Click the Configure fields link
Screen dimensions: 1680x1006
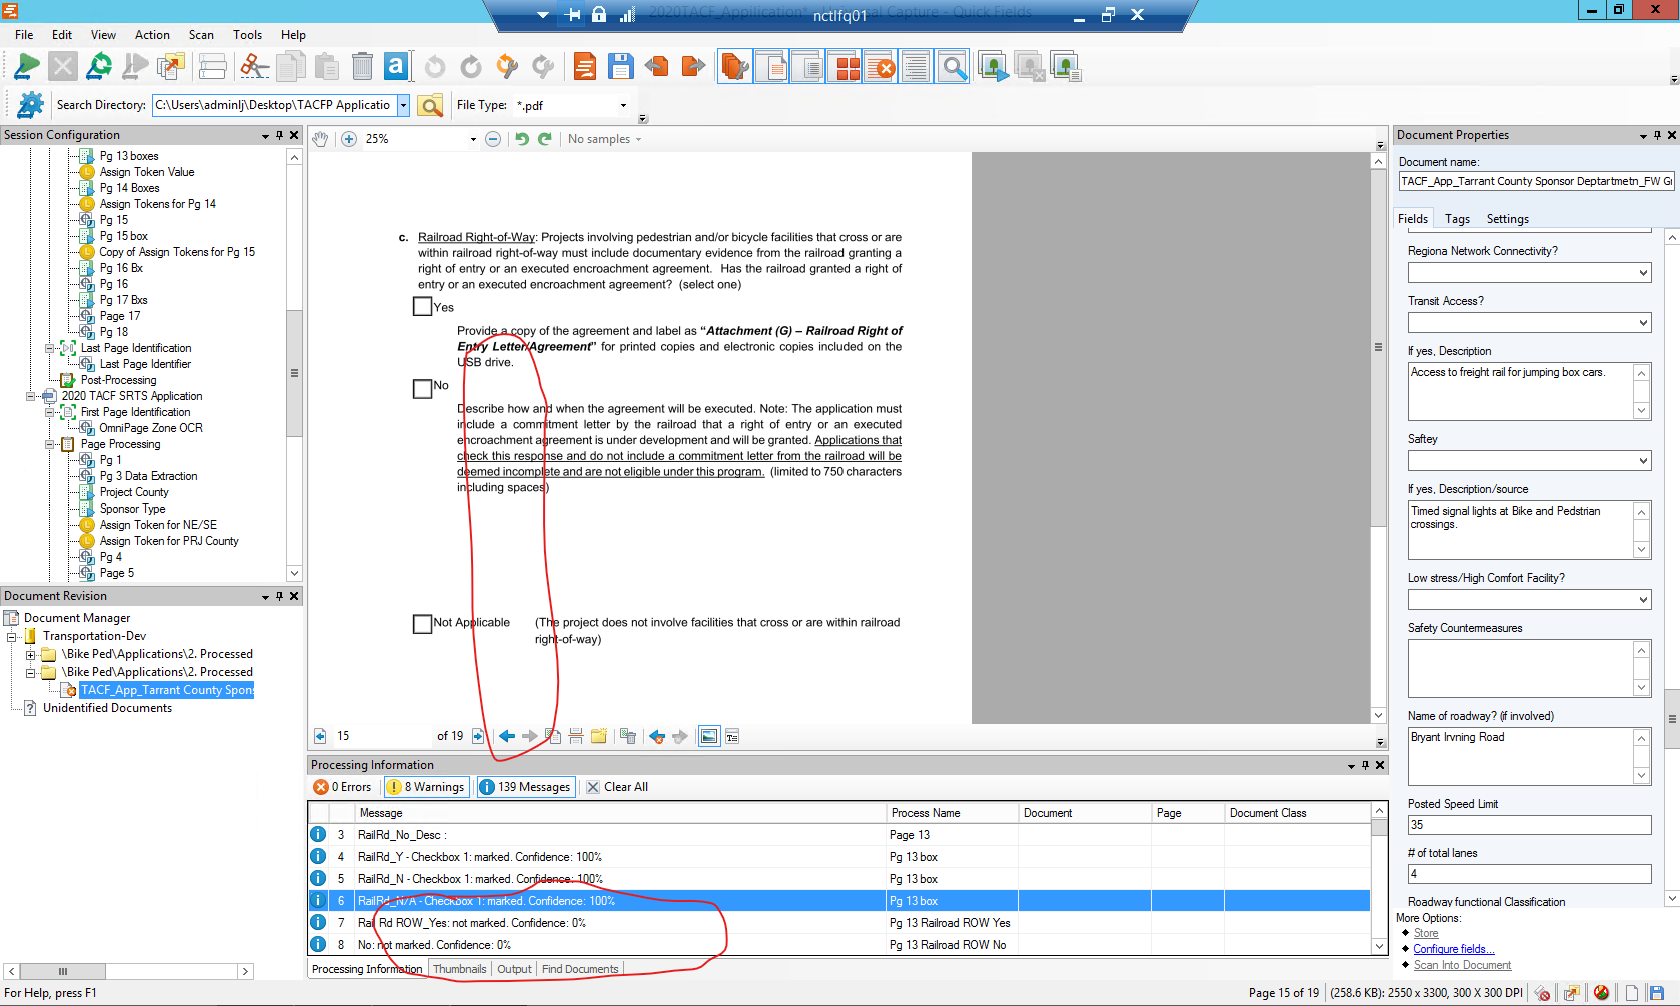[x=1453, y=949]
